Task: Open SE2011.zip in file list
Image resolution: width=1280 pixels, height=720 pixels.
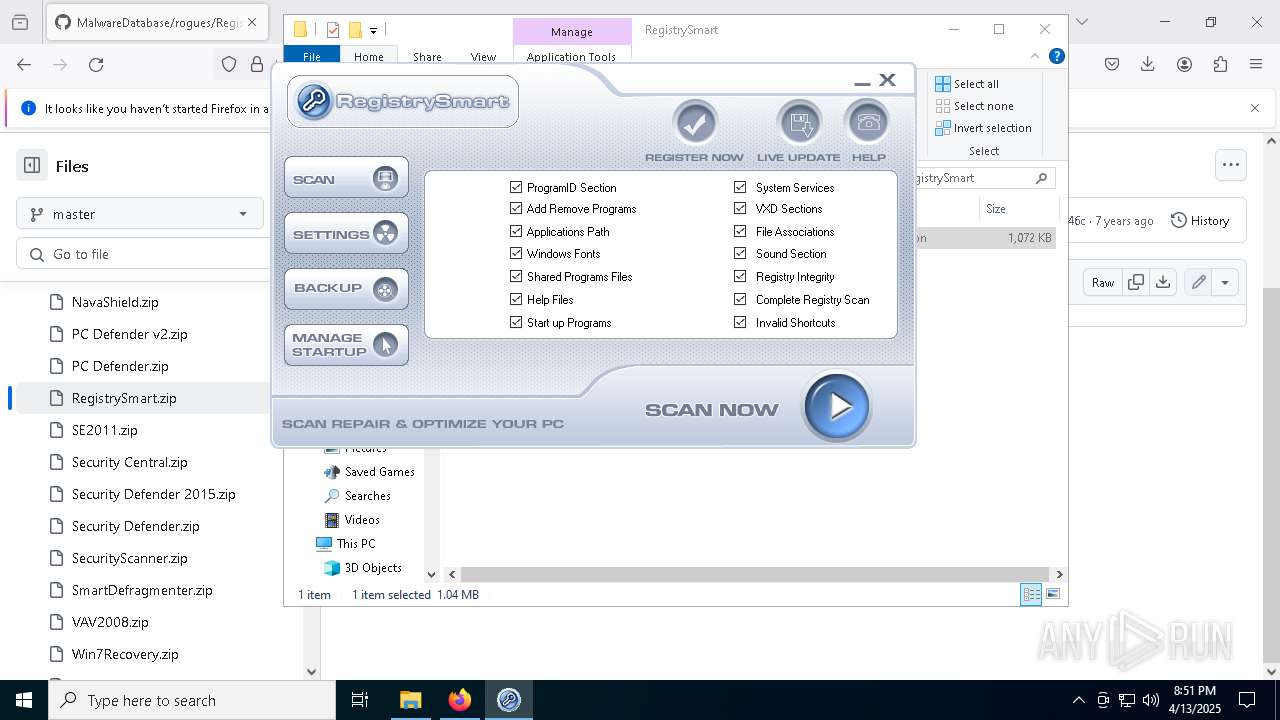Action: tap(105, 430)
